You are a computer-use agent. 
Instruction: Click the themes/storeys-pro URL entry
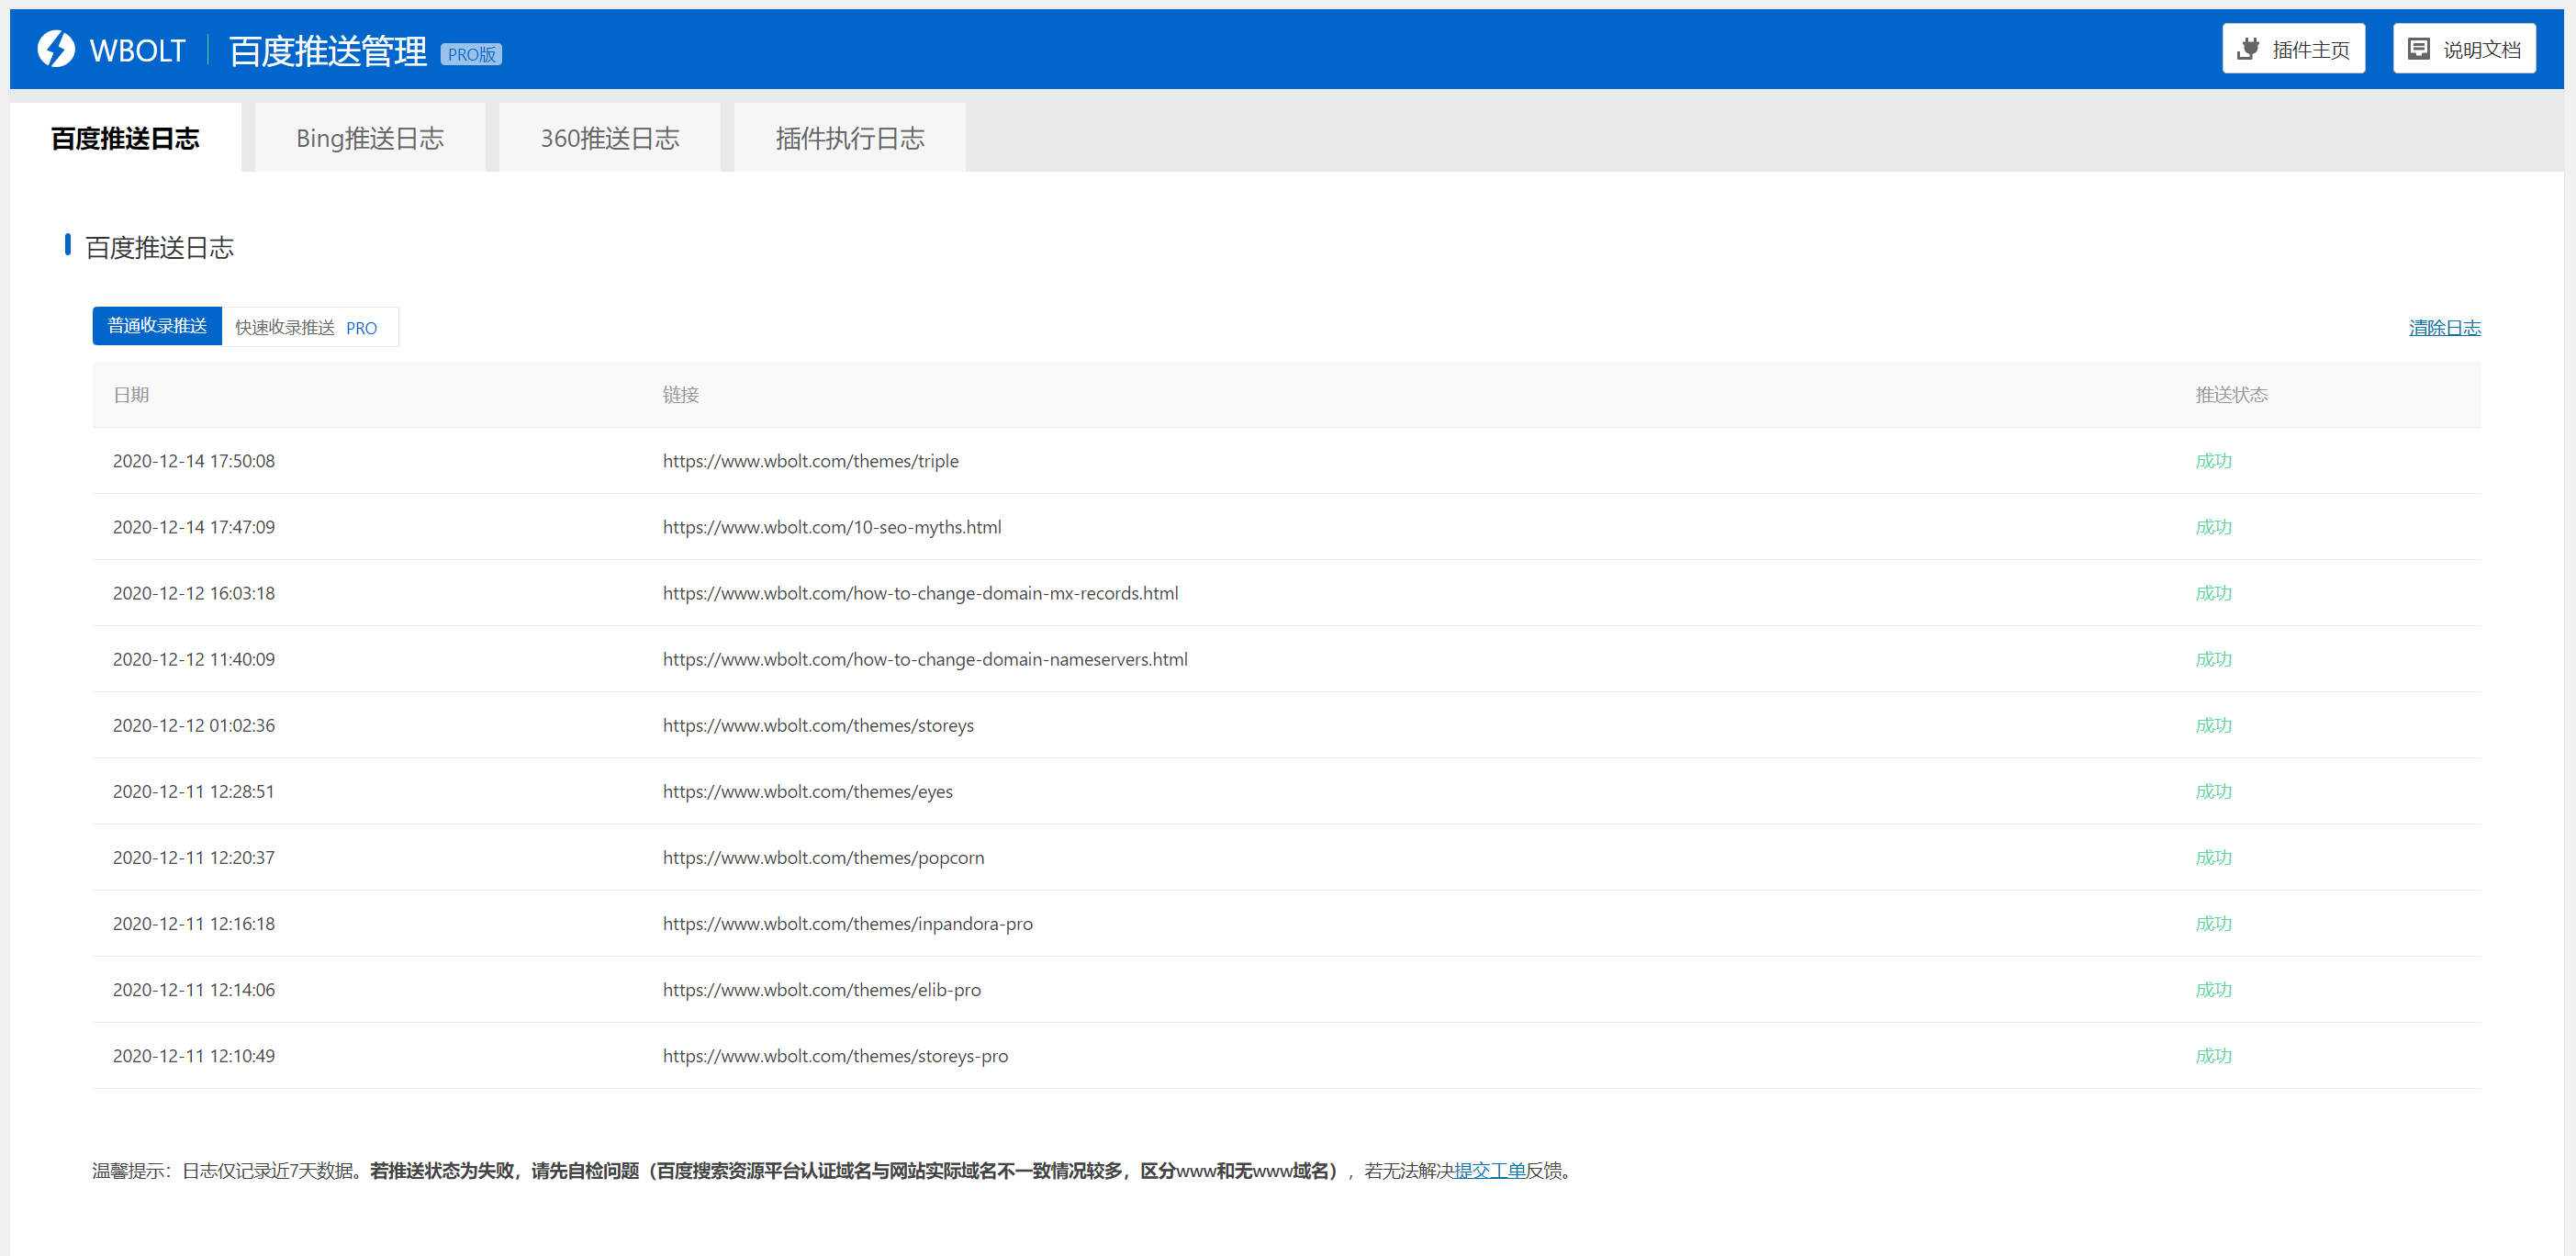835,1056
